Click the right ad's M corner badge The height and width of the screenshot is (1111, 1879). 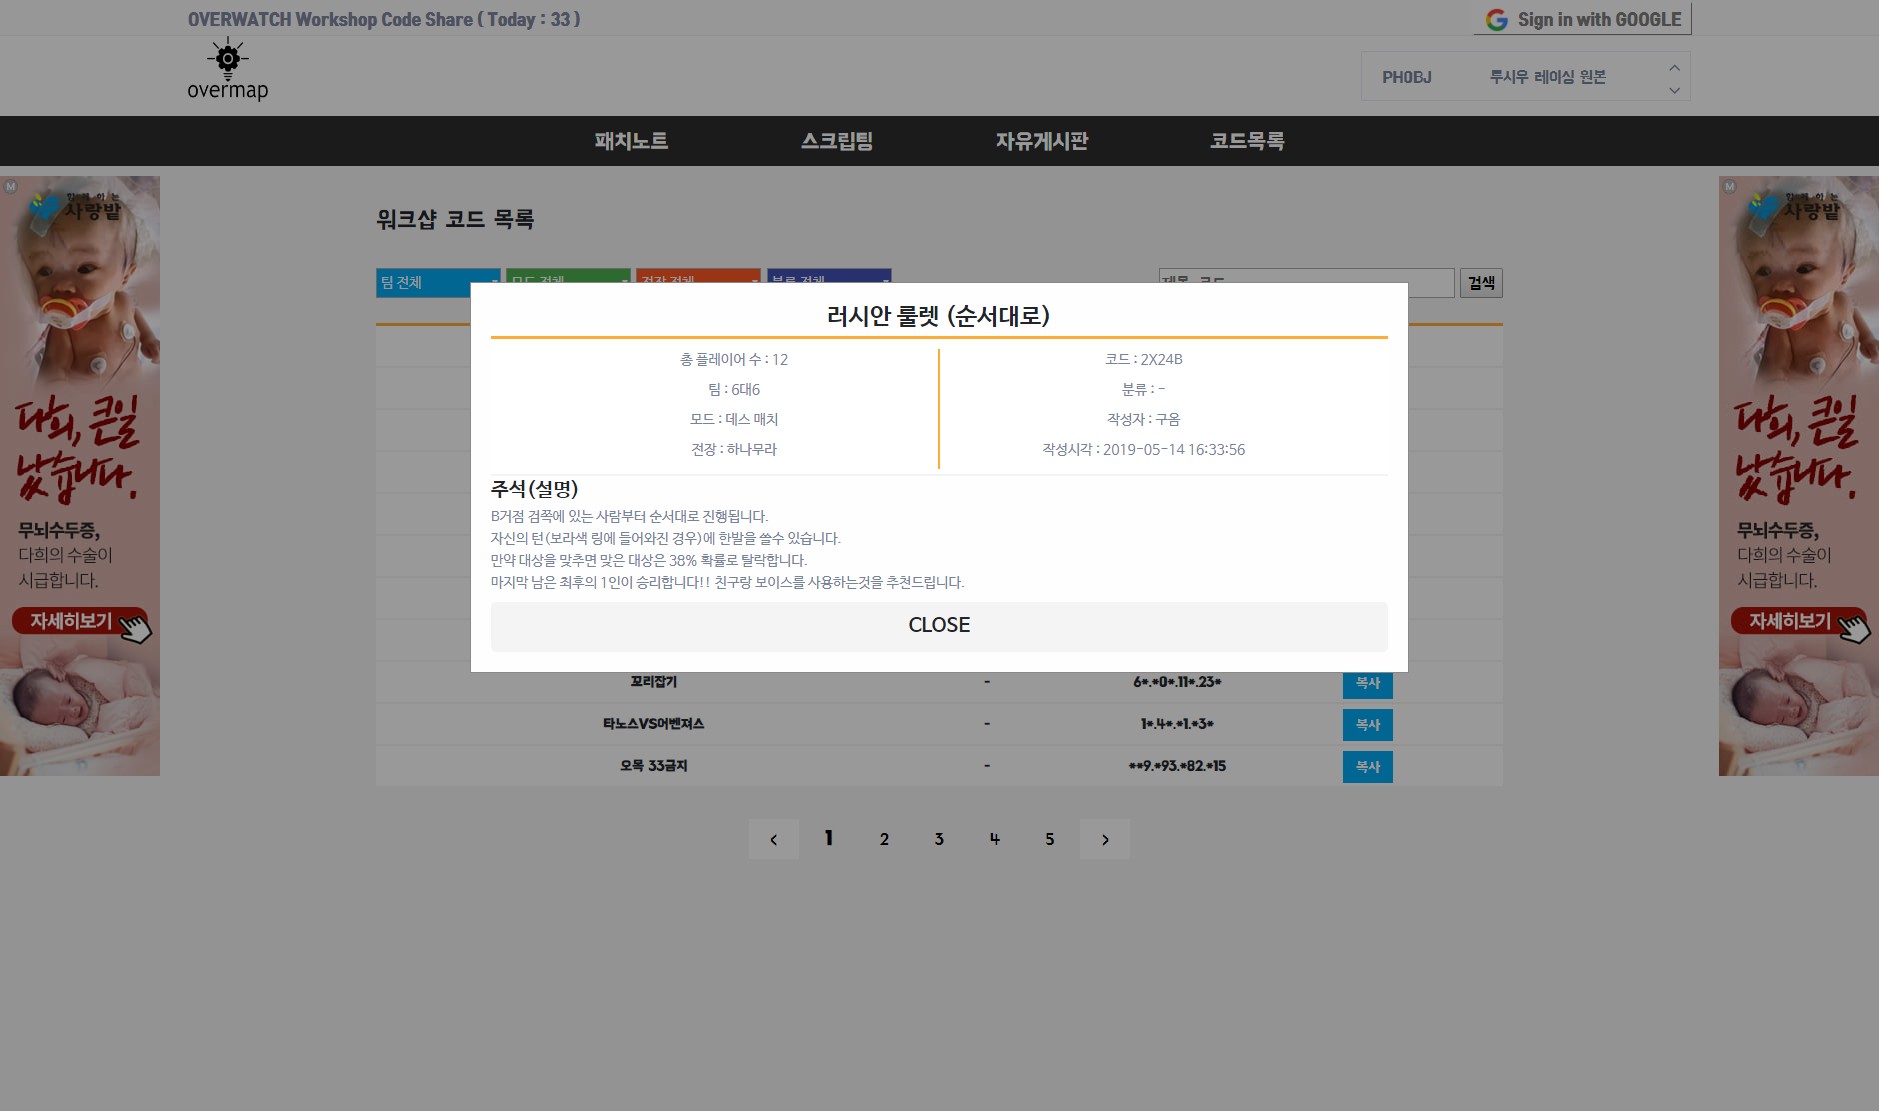(1729, 187)
